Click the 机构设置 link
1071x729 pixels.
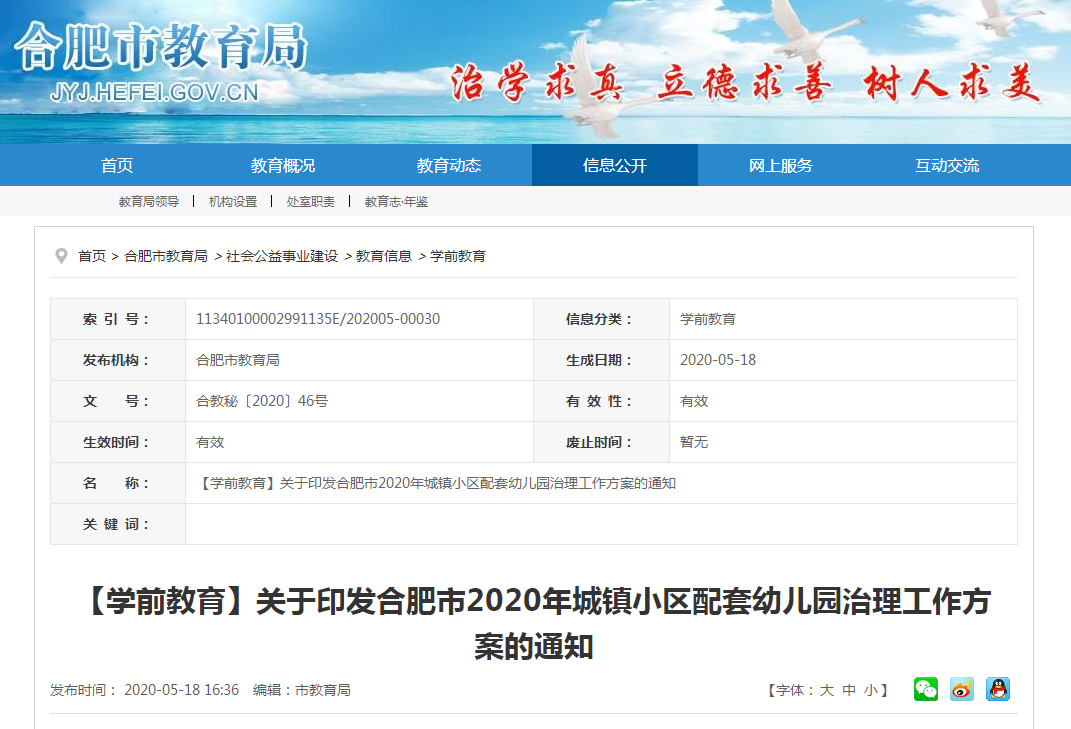232,201
